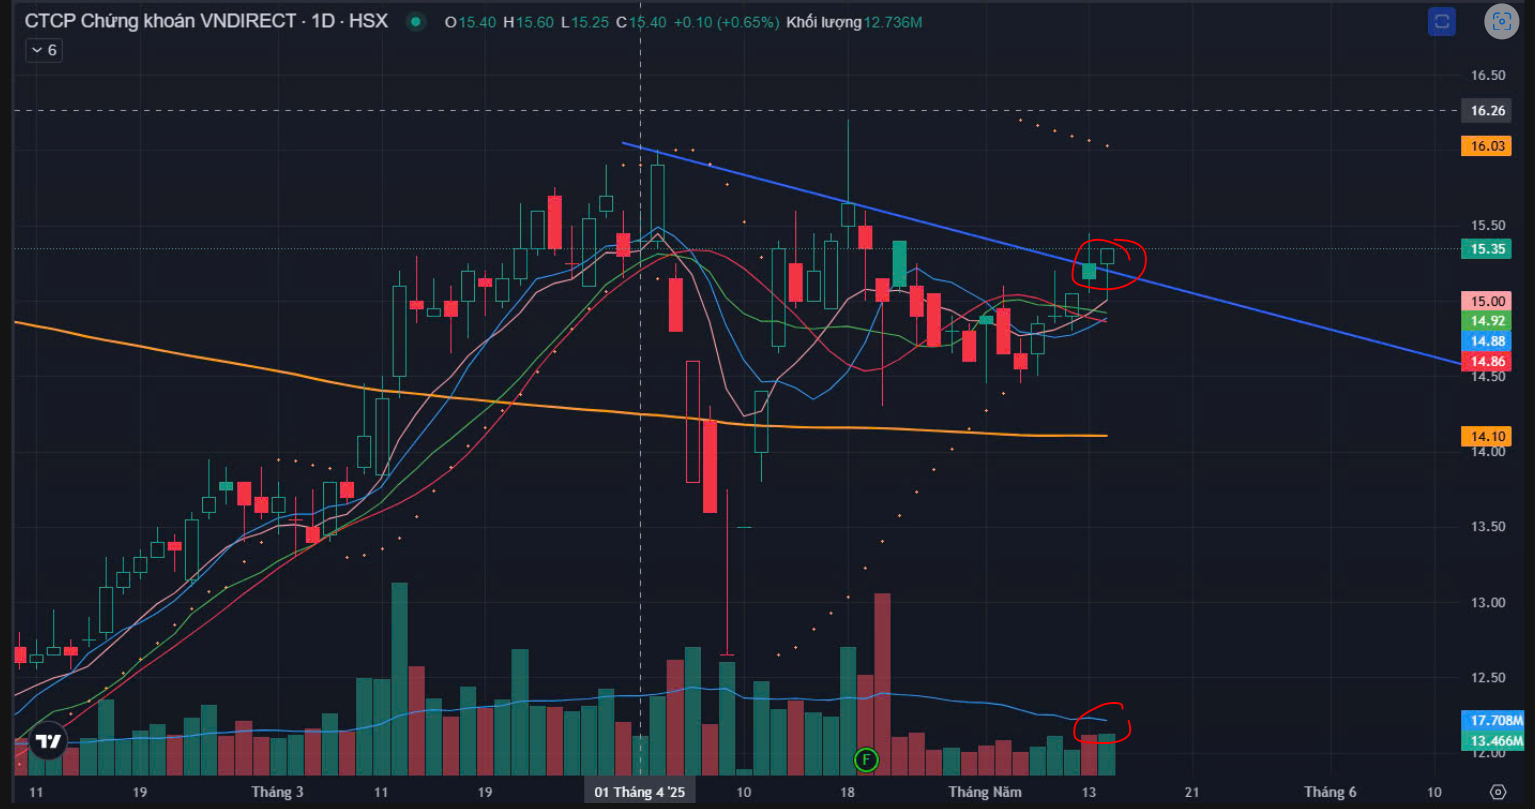This screenshot has width=1535, height=809.
Task: Select the thick orange moving average line
Action: 560,408
